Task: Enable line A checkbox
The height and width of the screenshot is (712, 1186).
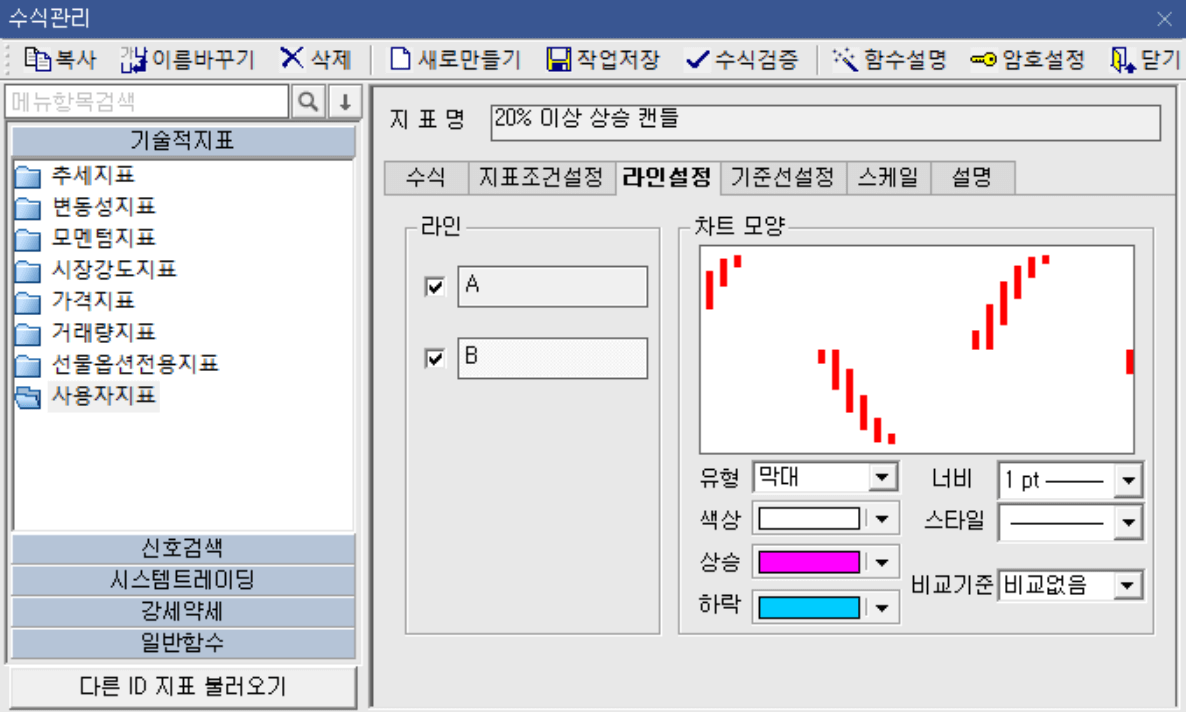Action: click(434, 286)
